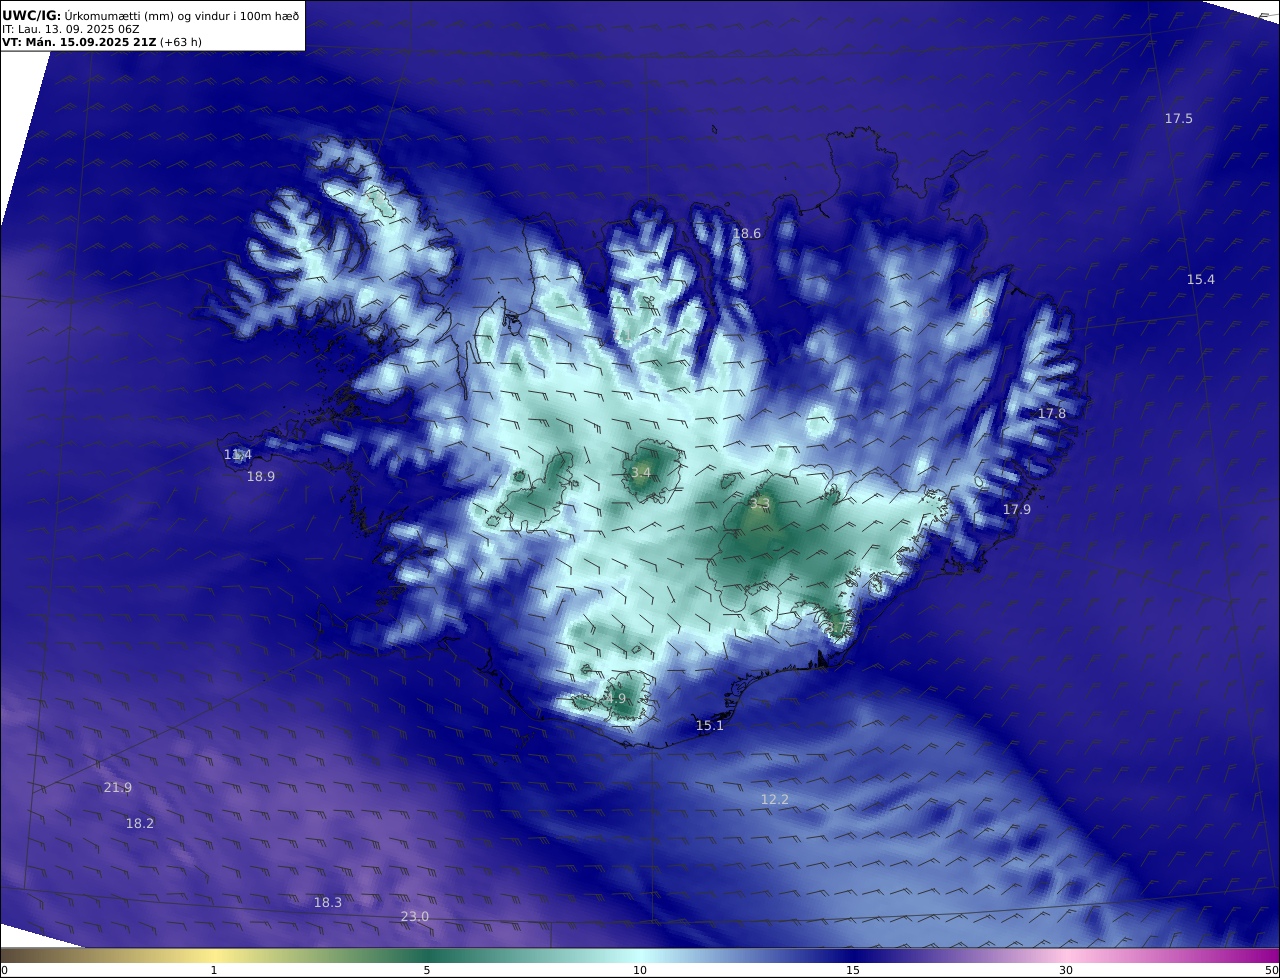Click the 21.9 value in the southwest ocean
The width and height of the screenshot is (1280, 978).
tap(117, 788)
